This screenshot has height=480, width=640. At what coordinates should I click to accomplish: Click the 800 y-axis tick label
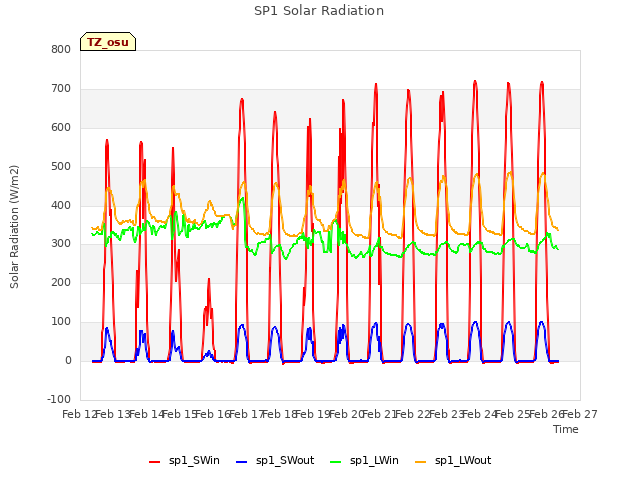click(61, 49)
